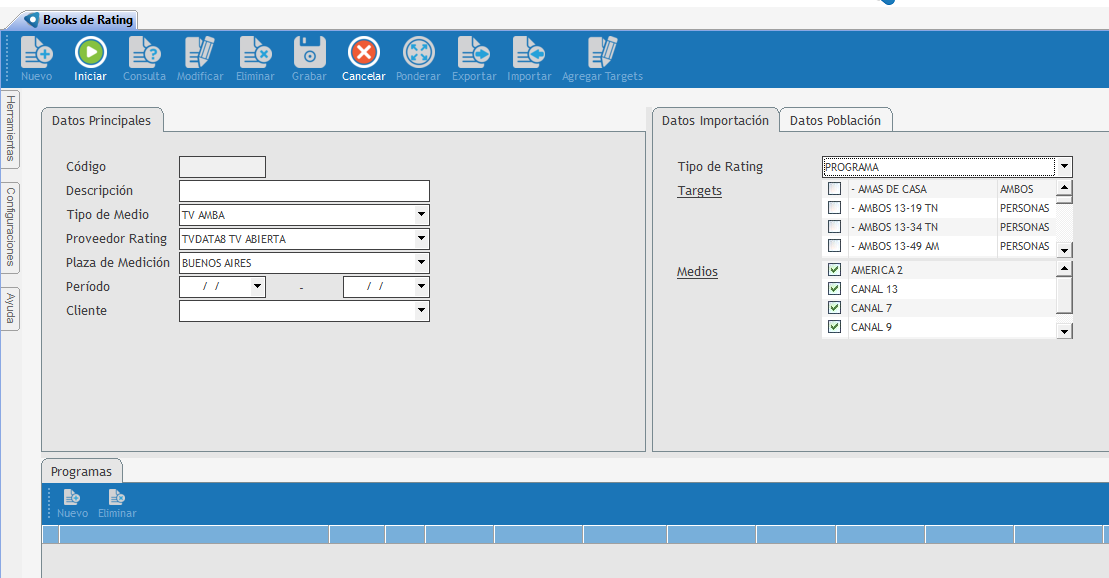The image size is (1109, 578).
Task: Click the Agregar Targets icon
Action: 602,53
